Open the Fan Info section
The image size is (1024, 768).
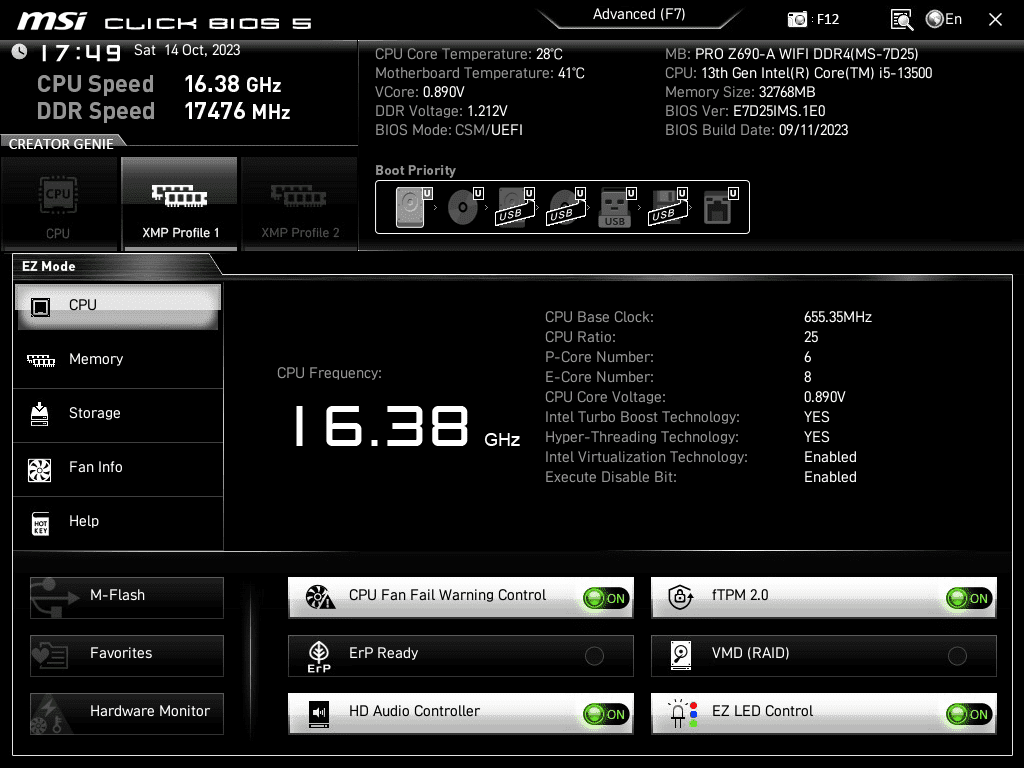point(118,468)
